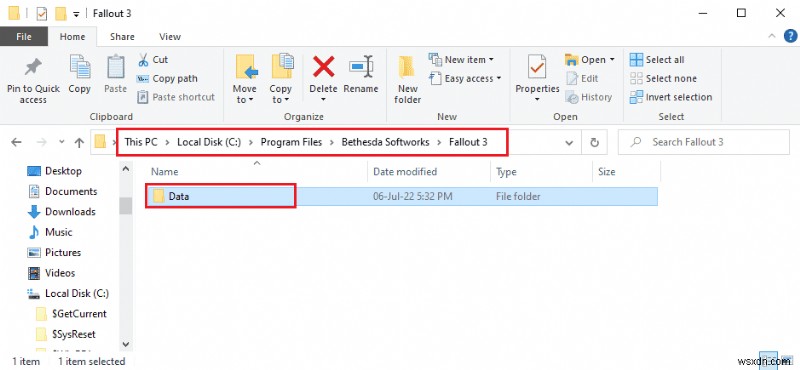Switch to the View ribbon tab
Viewport: 800px width, 370px height.
tap(170, 37)
